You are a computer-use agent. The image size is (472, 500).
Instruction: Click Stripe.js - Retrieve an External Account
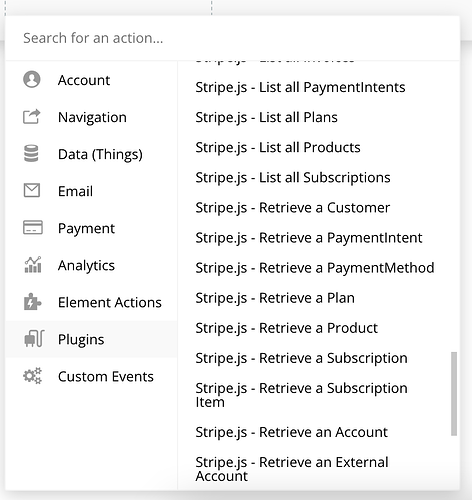coord(292,469)
